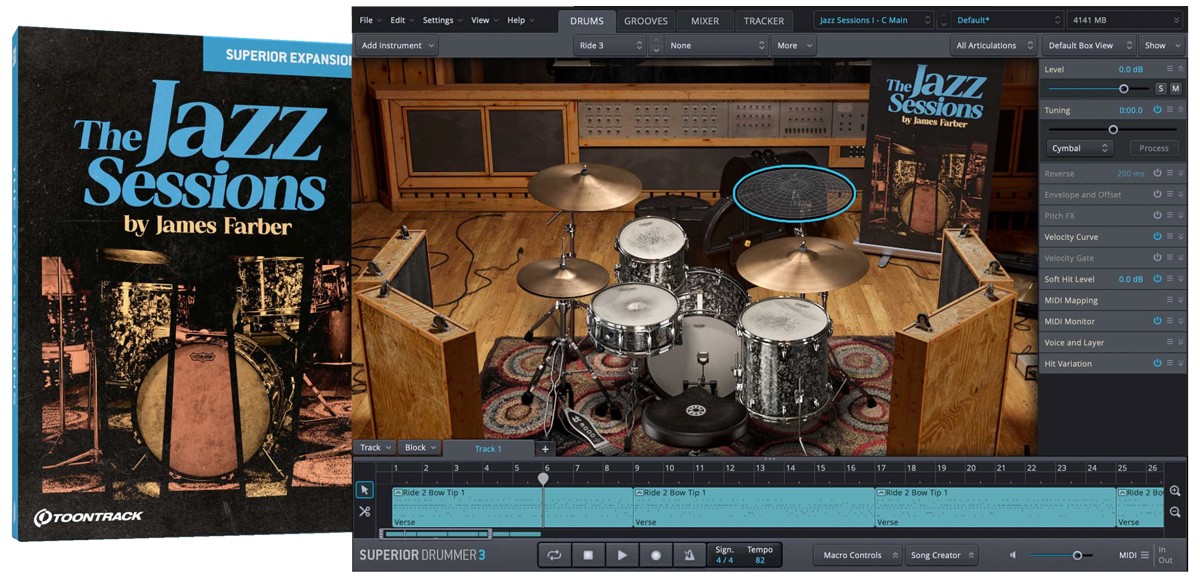The height and width of the screenshot is (577, 1200).
Task: Open the Hit Variation menu icon
Action: pyautogui.click(x=1169, y=363)
